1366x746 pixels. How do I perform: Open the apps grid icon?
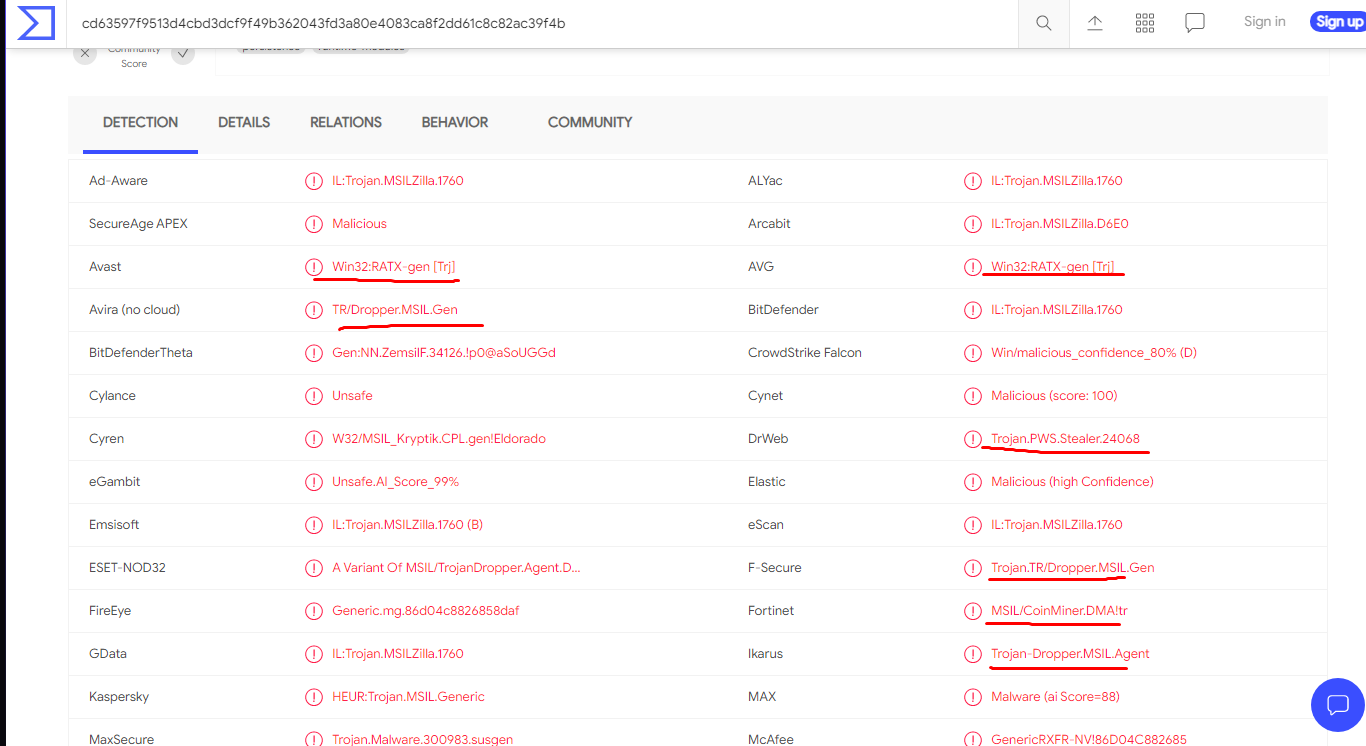pyautogui.click(x=1145, y=23)
